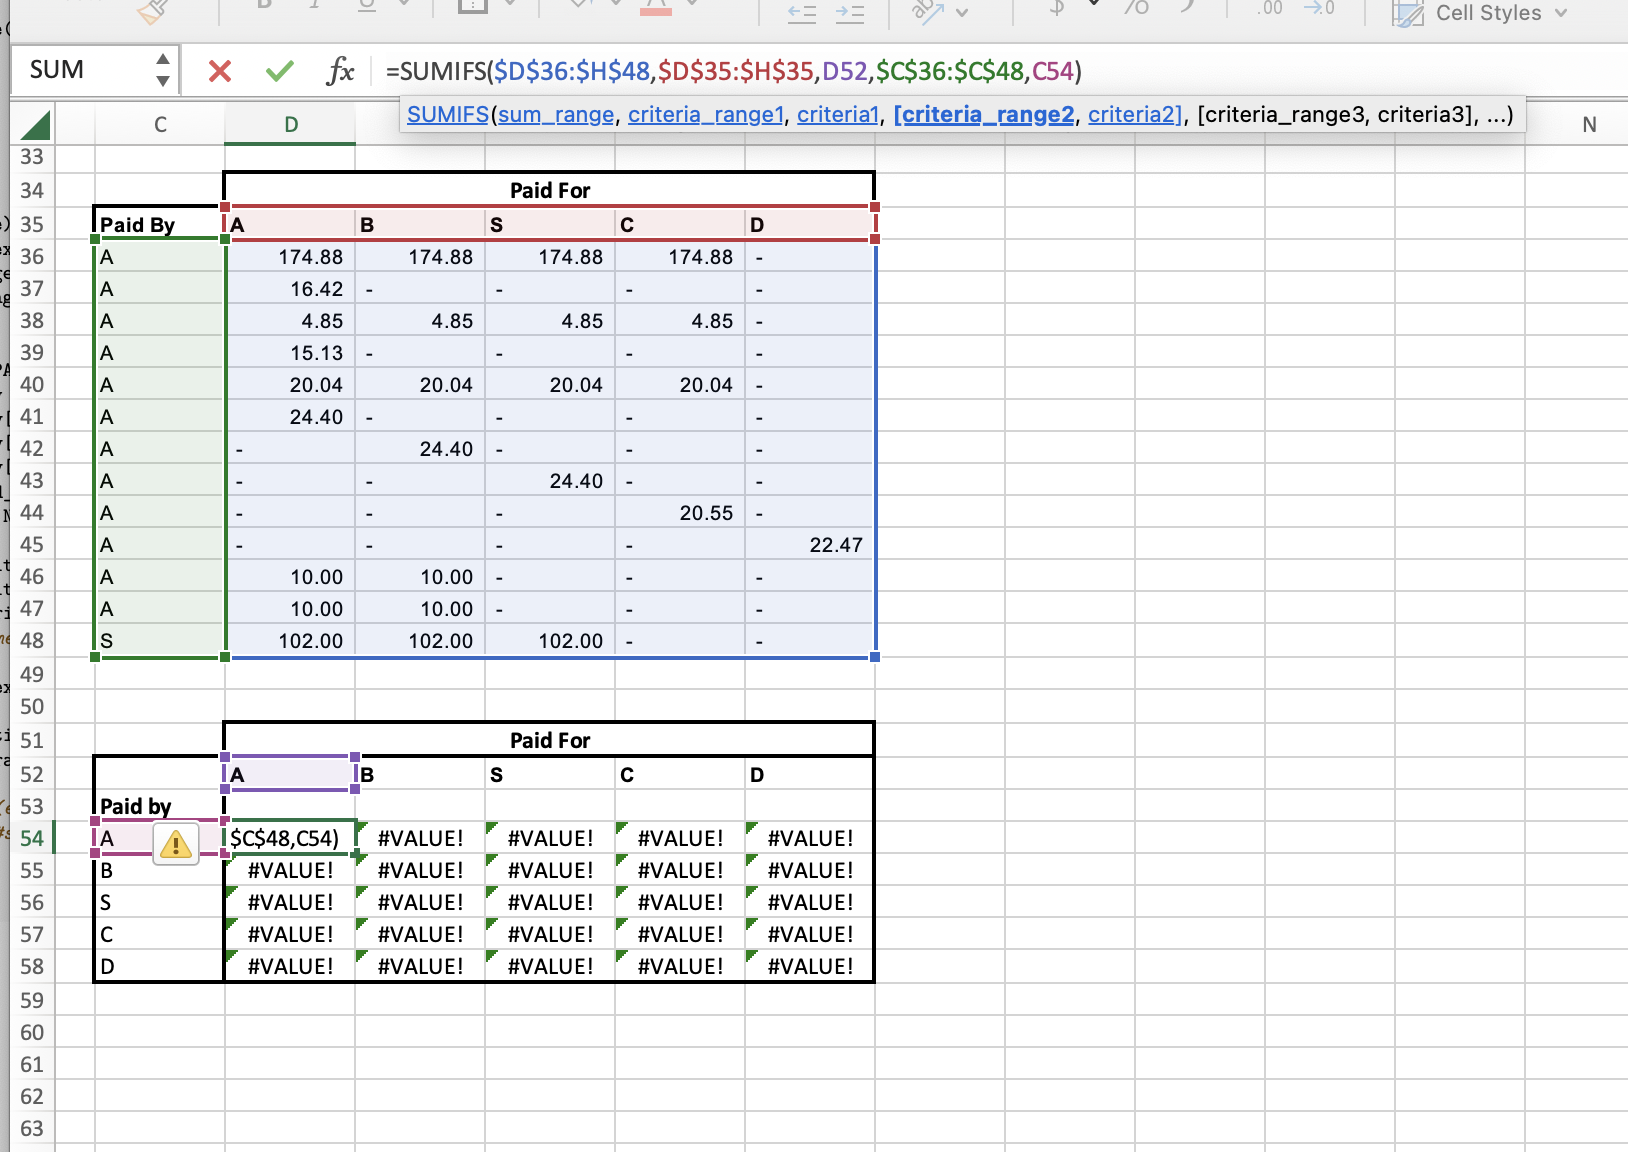Image resolution: width=1628 pixels, height=1152 pixels.
Task: Click the #VALUE! cell in row 58, last column
Action: click(810, 966)
